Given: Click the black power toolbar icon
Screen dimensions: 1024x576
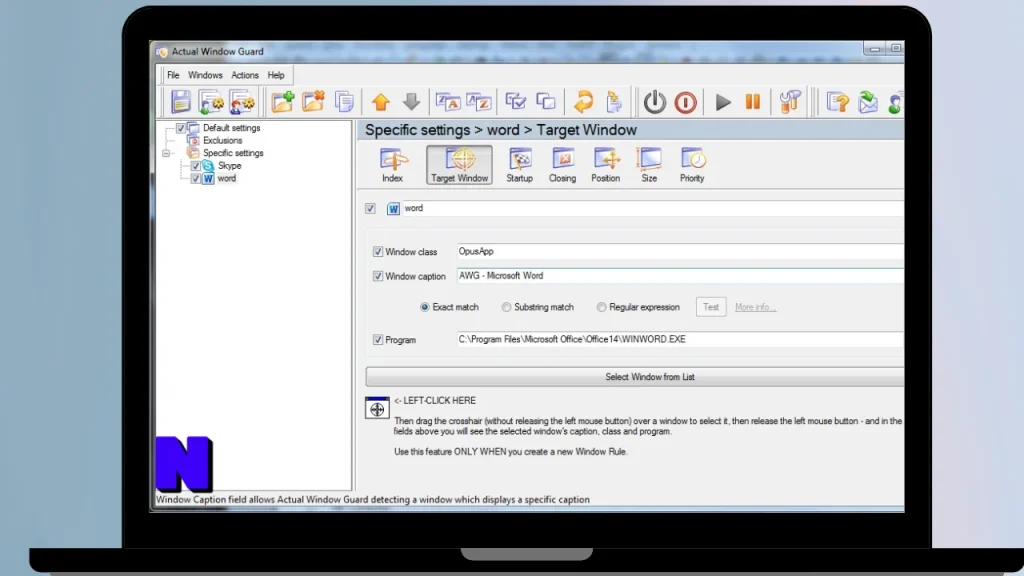Looking at the screenshot, I should (x=654, y=102).
